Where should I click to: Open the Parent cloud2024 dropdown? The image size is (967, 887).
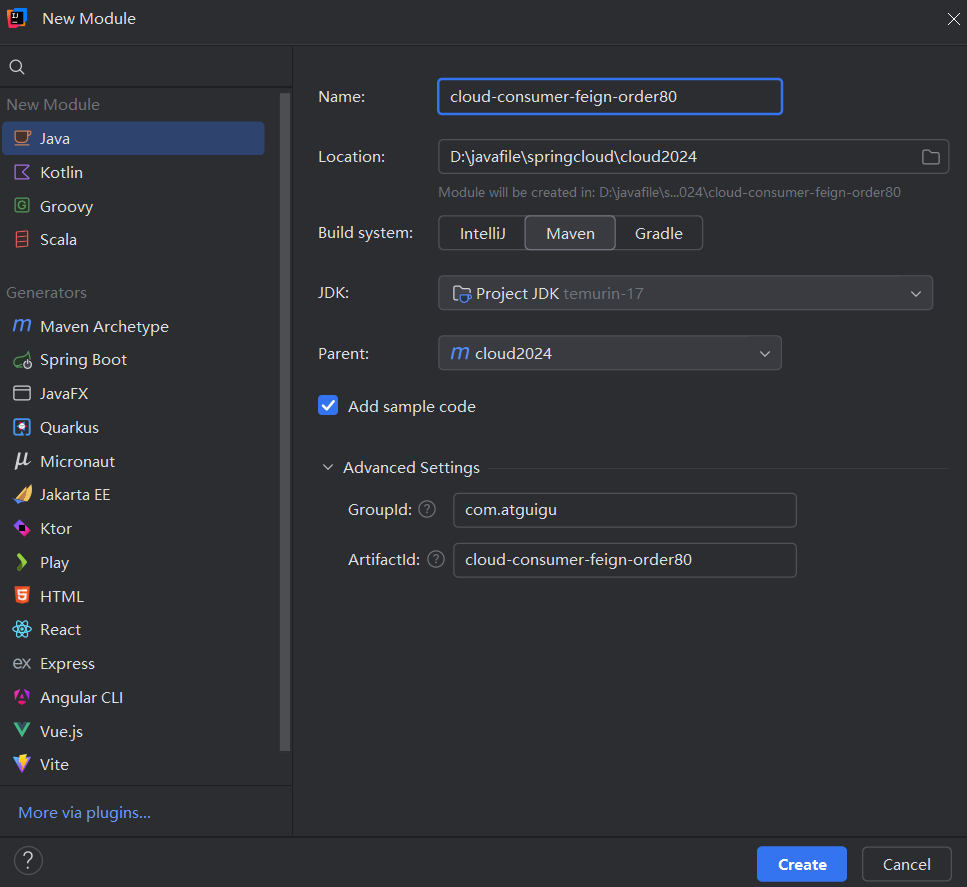tap(610, 353)
